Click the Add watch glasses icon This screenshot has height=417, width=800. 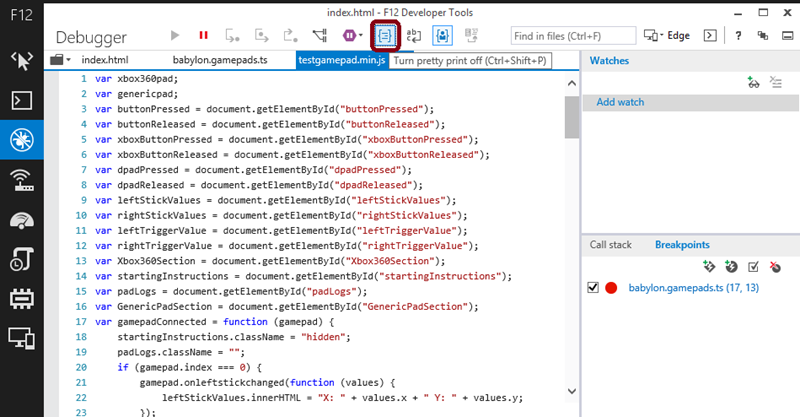(753, 82)
